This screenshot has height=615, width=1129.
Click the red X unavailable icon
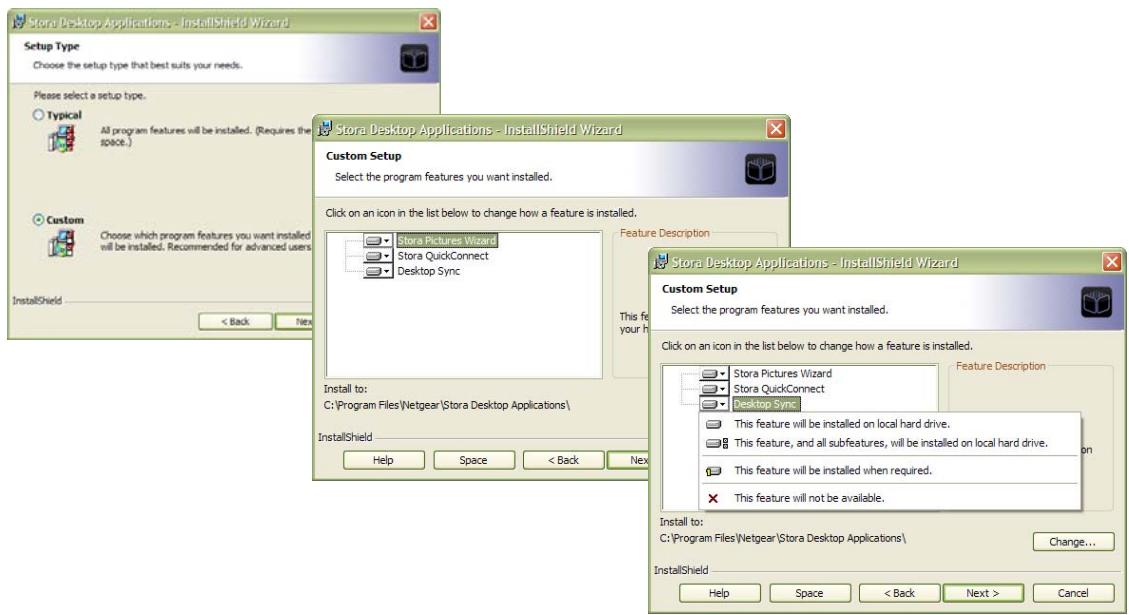pos(713,498)
